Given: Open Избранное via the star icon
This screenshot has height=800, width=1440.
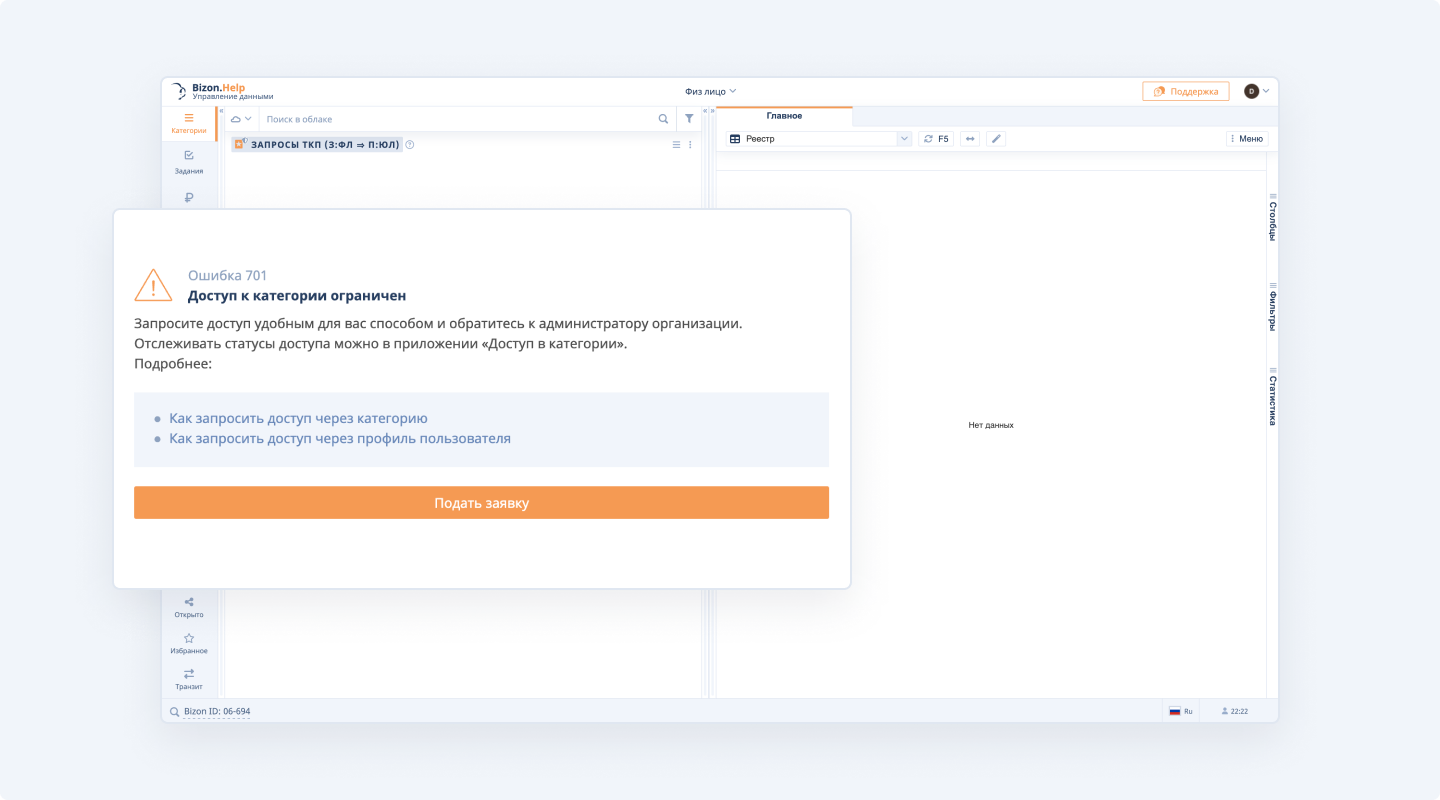Looking at the screenshot, I should (x=188, y=638).
